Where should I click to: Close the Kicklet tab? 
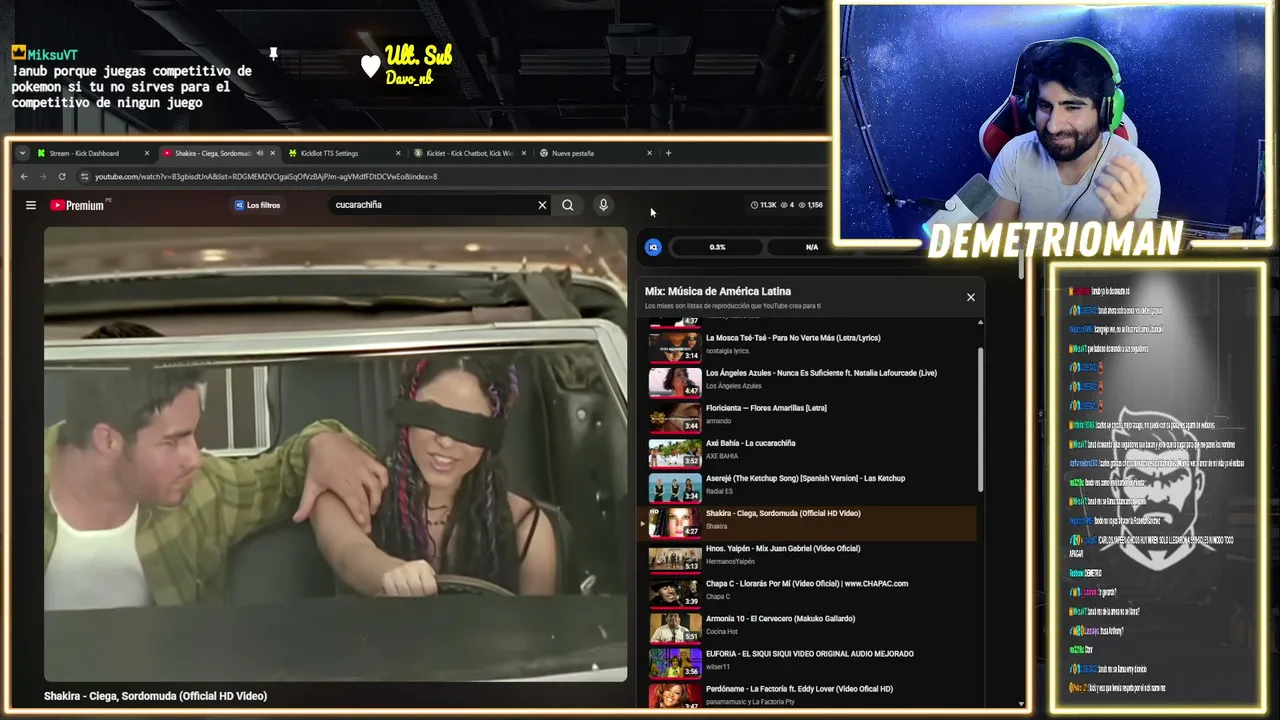(524, 153)
